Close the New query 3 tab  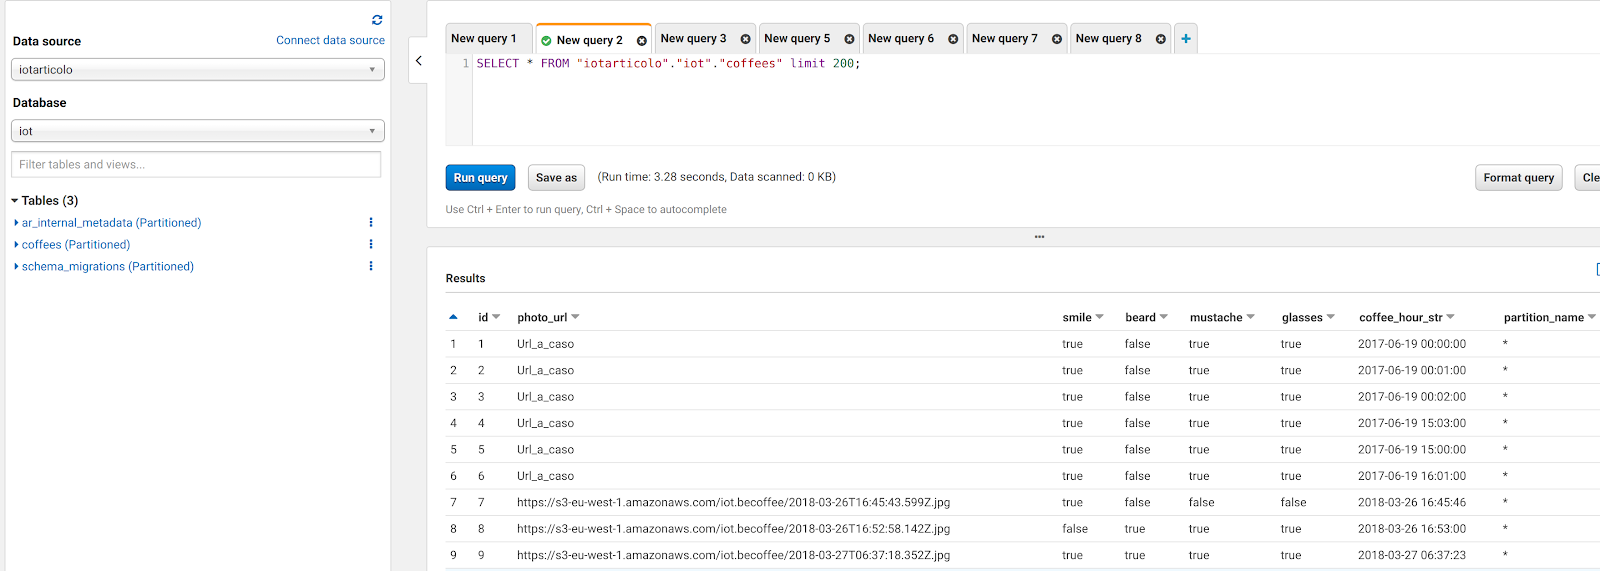[x=745, y=39]
